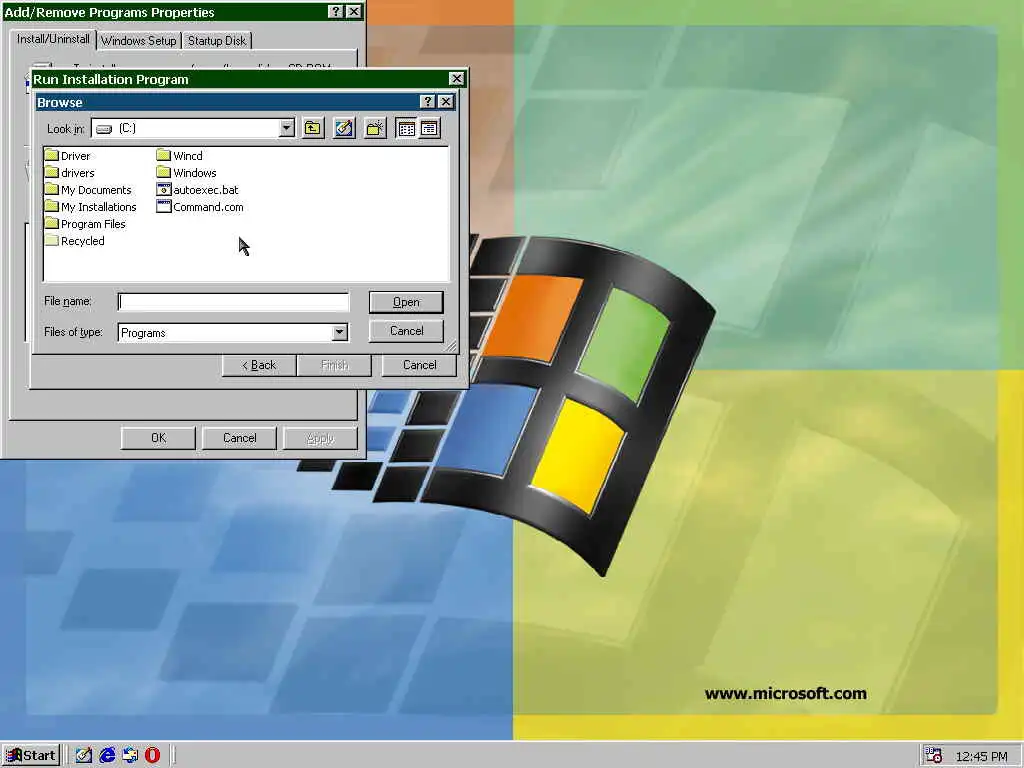Image resolution: width=1024 pixels, height=768 pixels.
Task: Go Back in Run Installation Program wizard
Action: click(259, 365)
